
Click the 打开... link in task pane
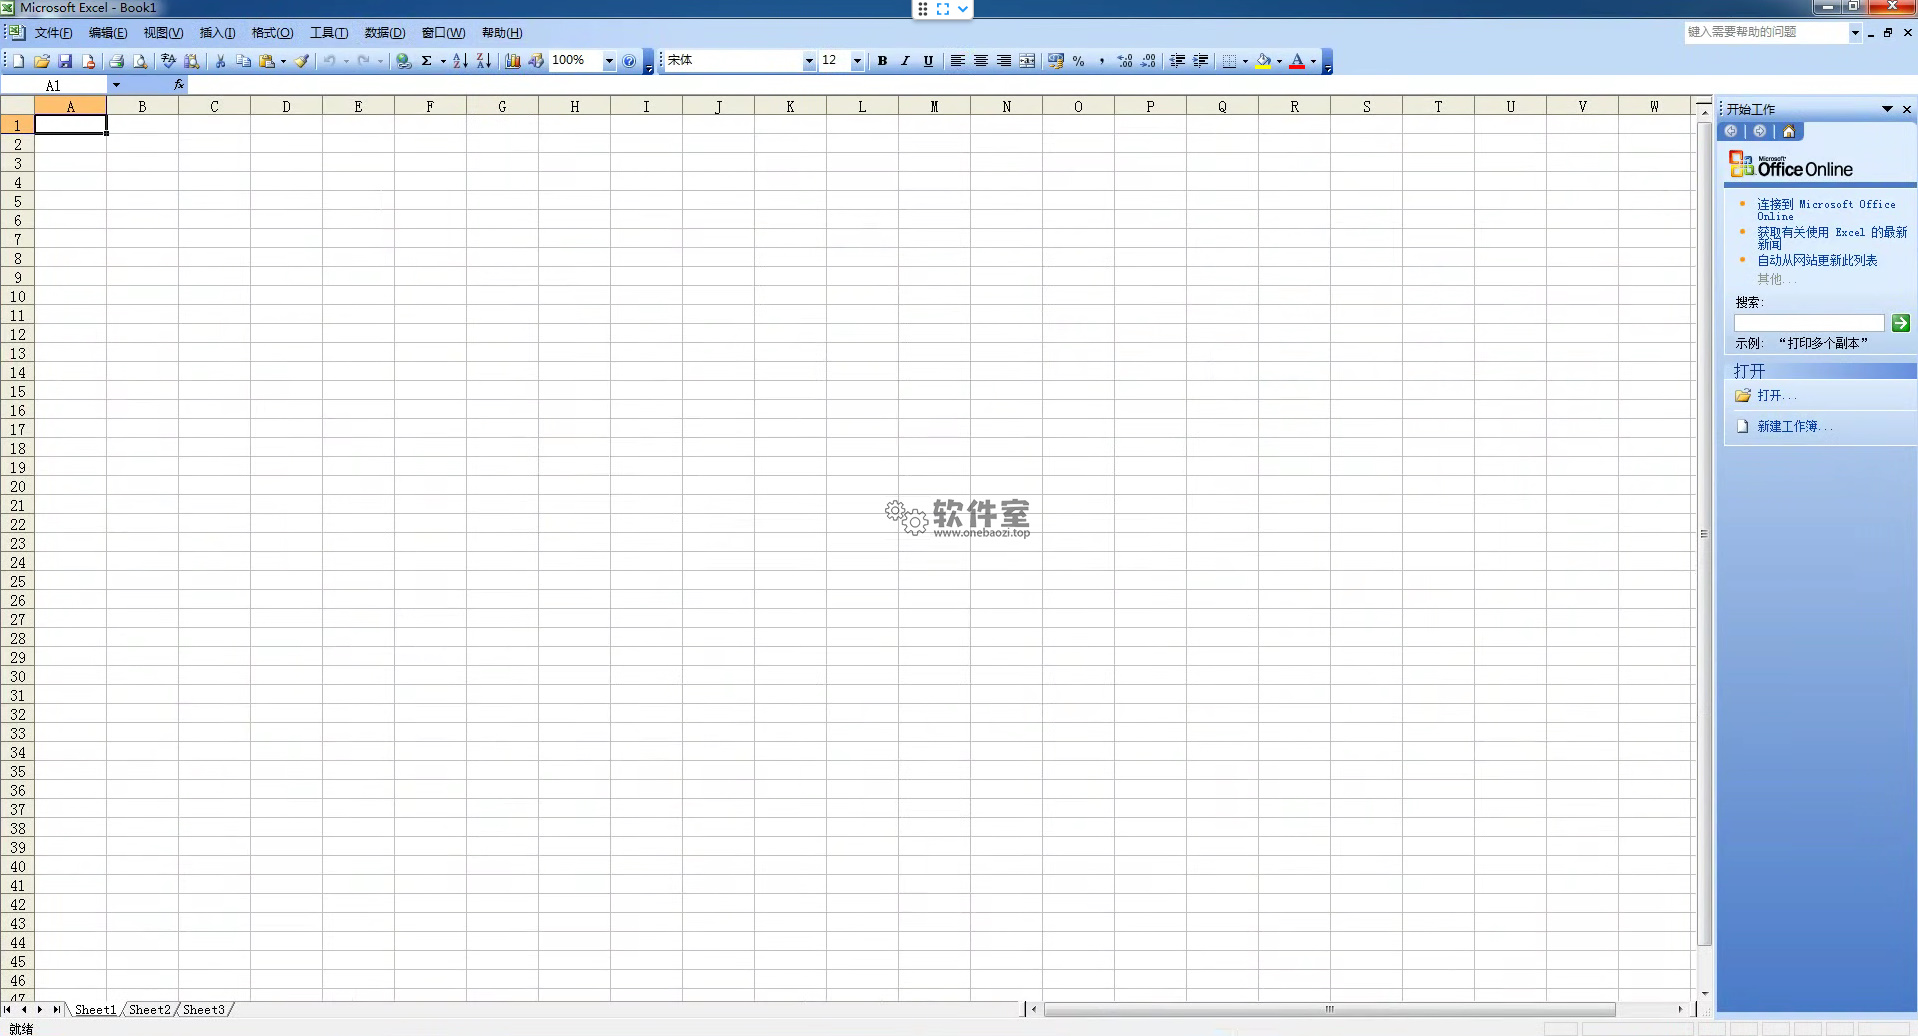(x=1777, y=395)
